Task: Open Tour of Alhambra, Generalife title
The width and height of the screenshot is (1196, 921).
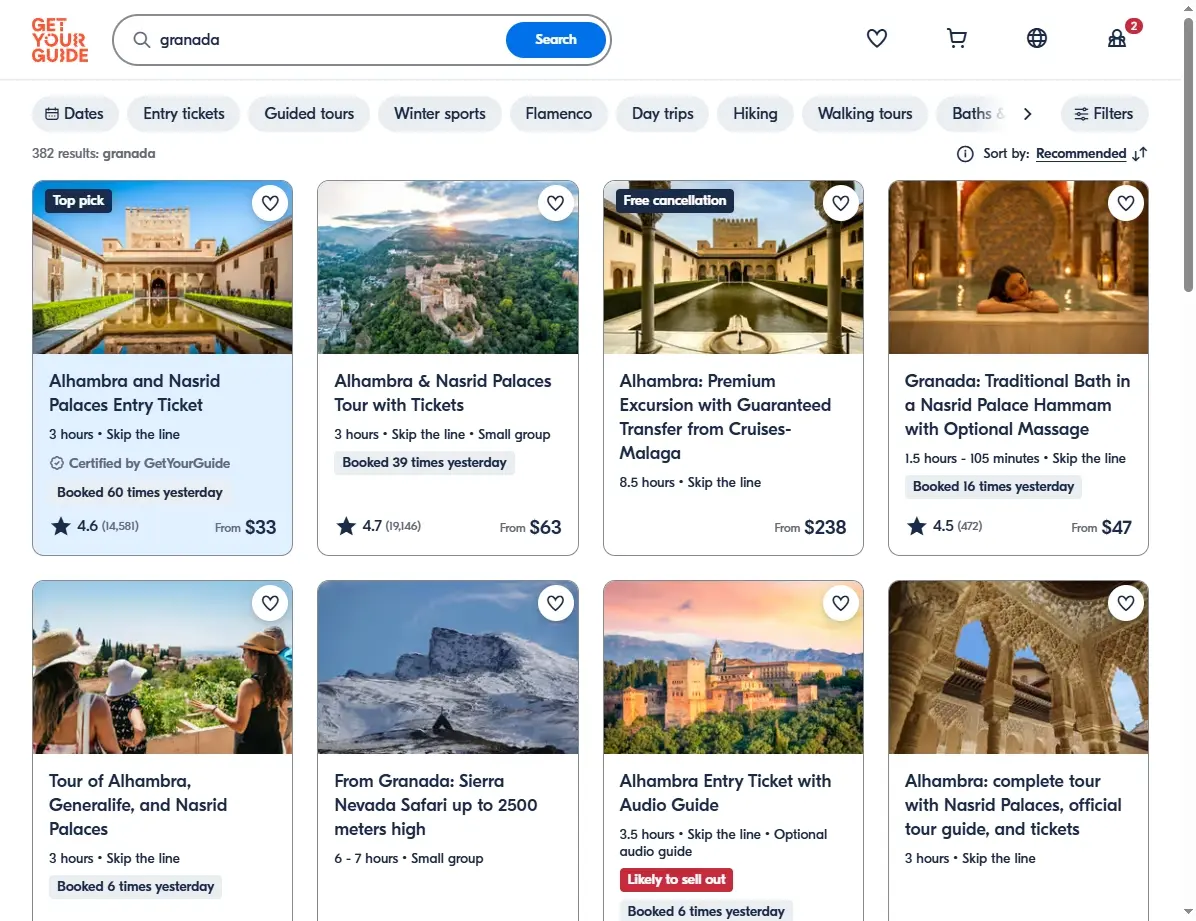Action: pyautogui.click(x=138, y=805)
